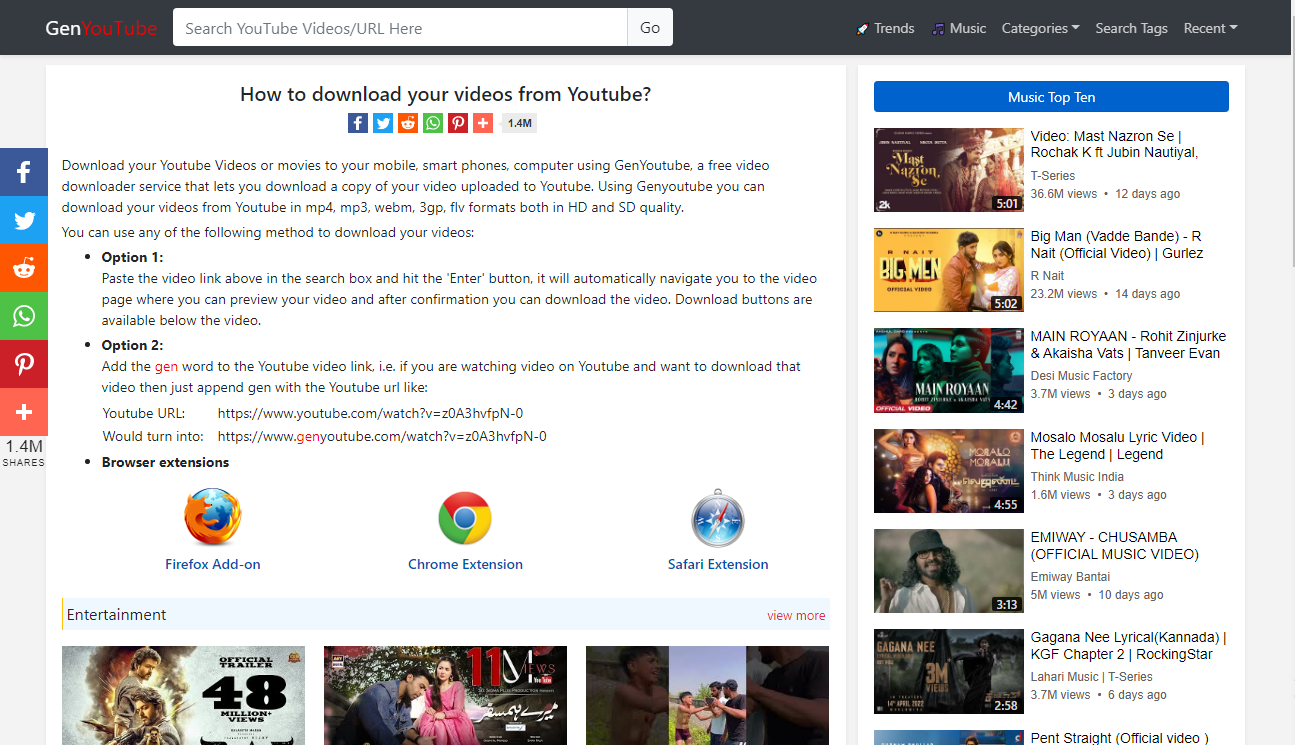Open the Trends menu item

(x=885, y=28)
